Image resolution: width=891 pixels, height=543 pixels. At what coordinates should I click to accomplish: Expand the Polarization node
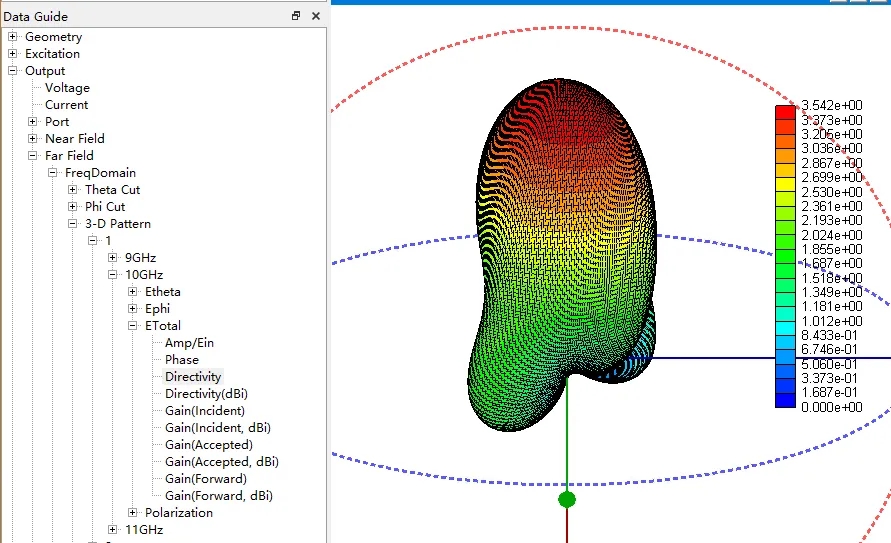point(132,512)
